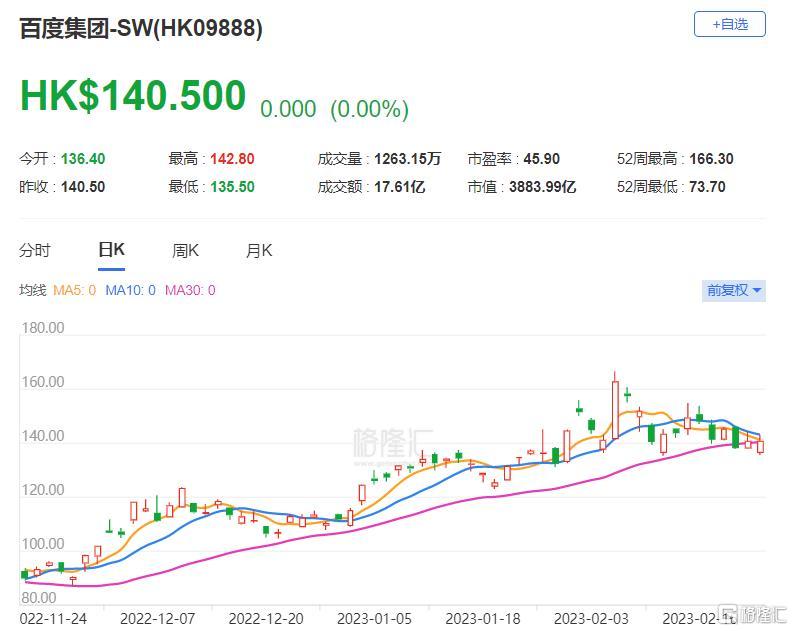This screenshot has width=793, height=631.
Task: Click the 180.00 price axis label
Action: coord(43,328)
